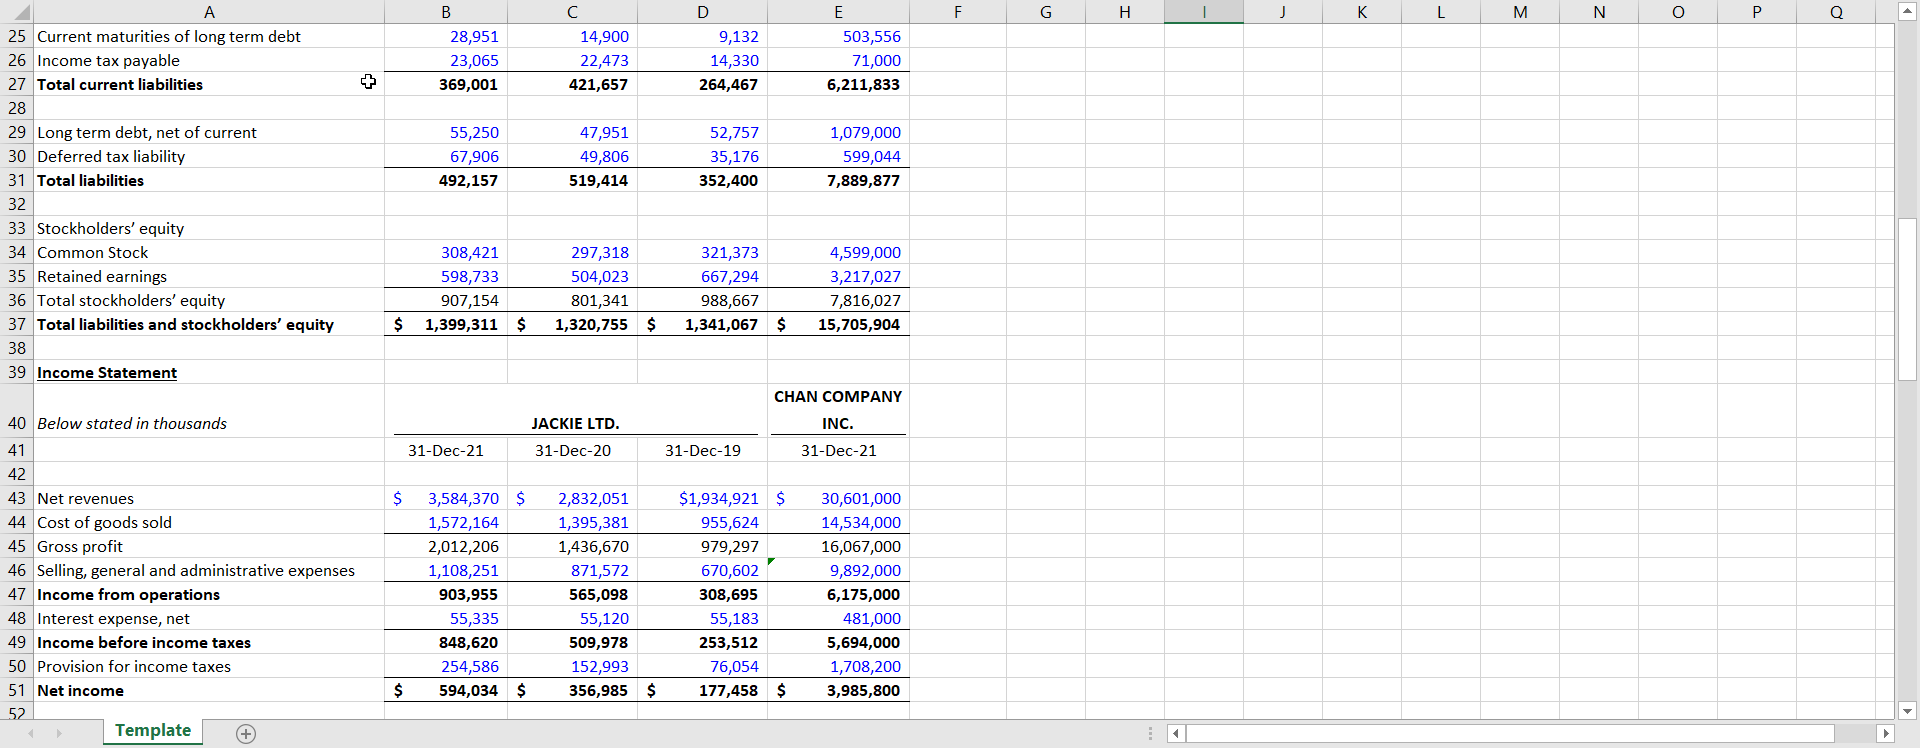Select column G by its header
The width and height of the screenshot is (1920, 748).
[x=1046, y=12]
